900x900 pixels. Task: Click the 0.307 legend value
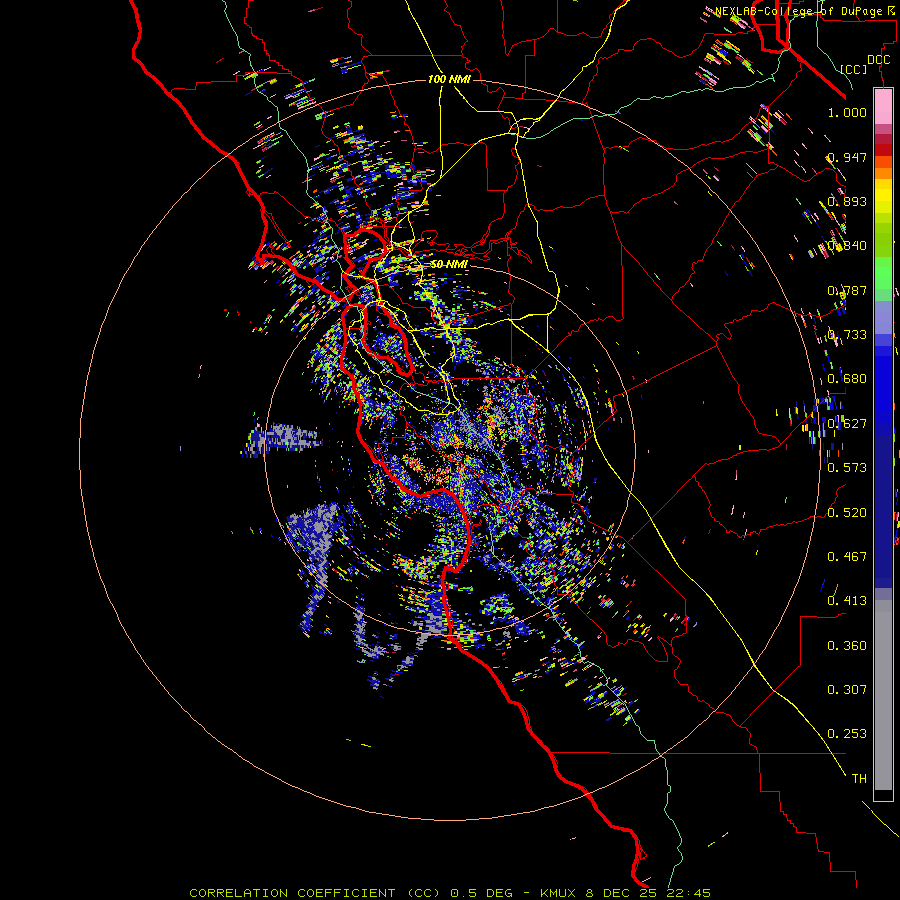point(847,690)
